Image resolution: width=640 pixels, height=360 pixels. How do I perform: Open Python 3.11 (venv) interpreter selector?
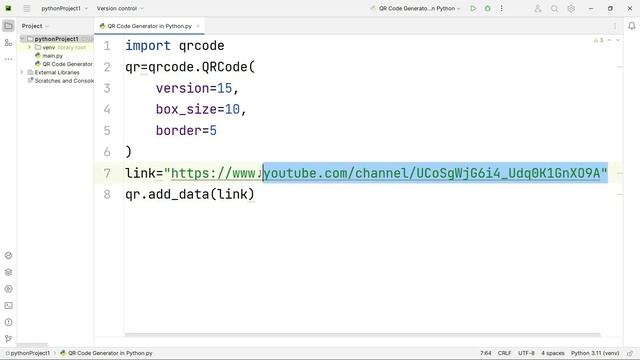pyautogui.click(x=595, y=353)
